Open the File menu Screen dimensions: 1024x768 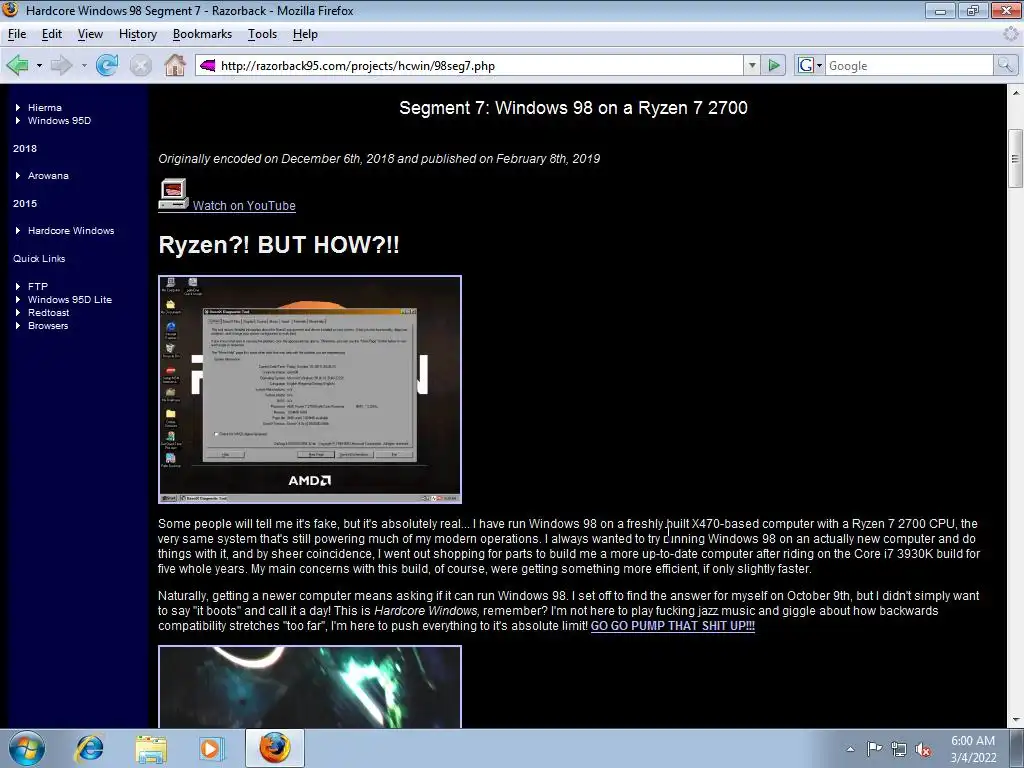[17, 34]
